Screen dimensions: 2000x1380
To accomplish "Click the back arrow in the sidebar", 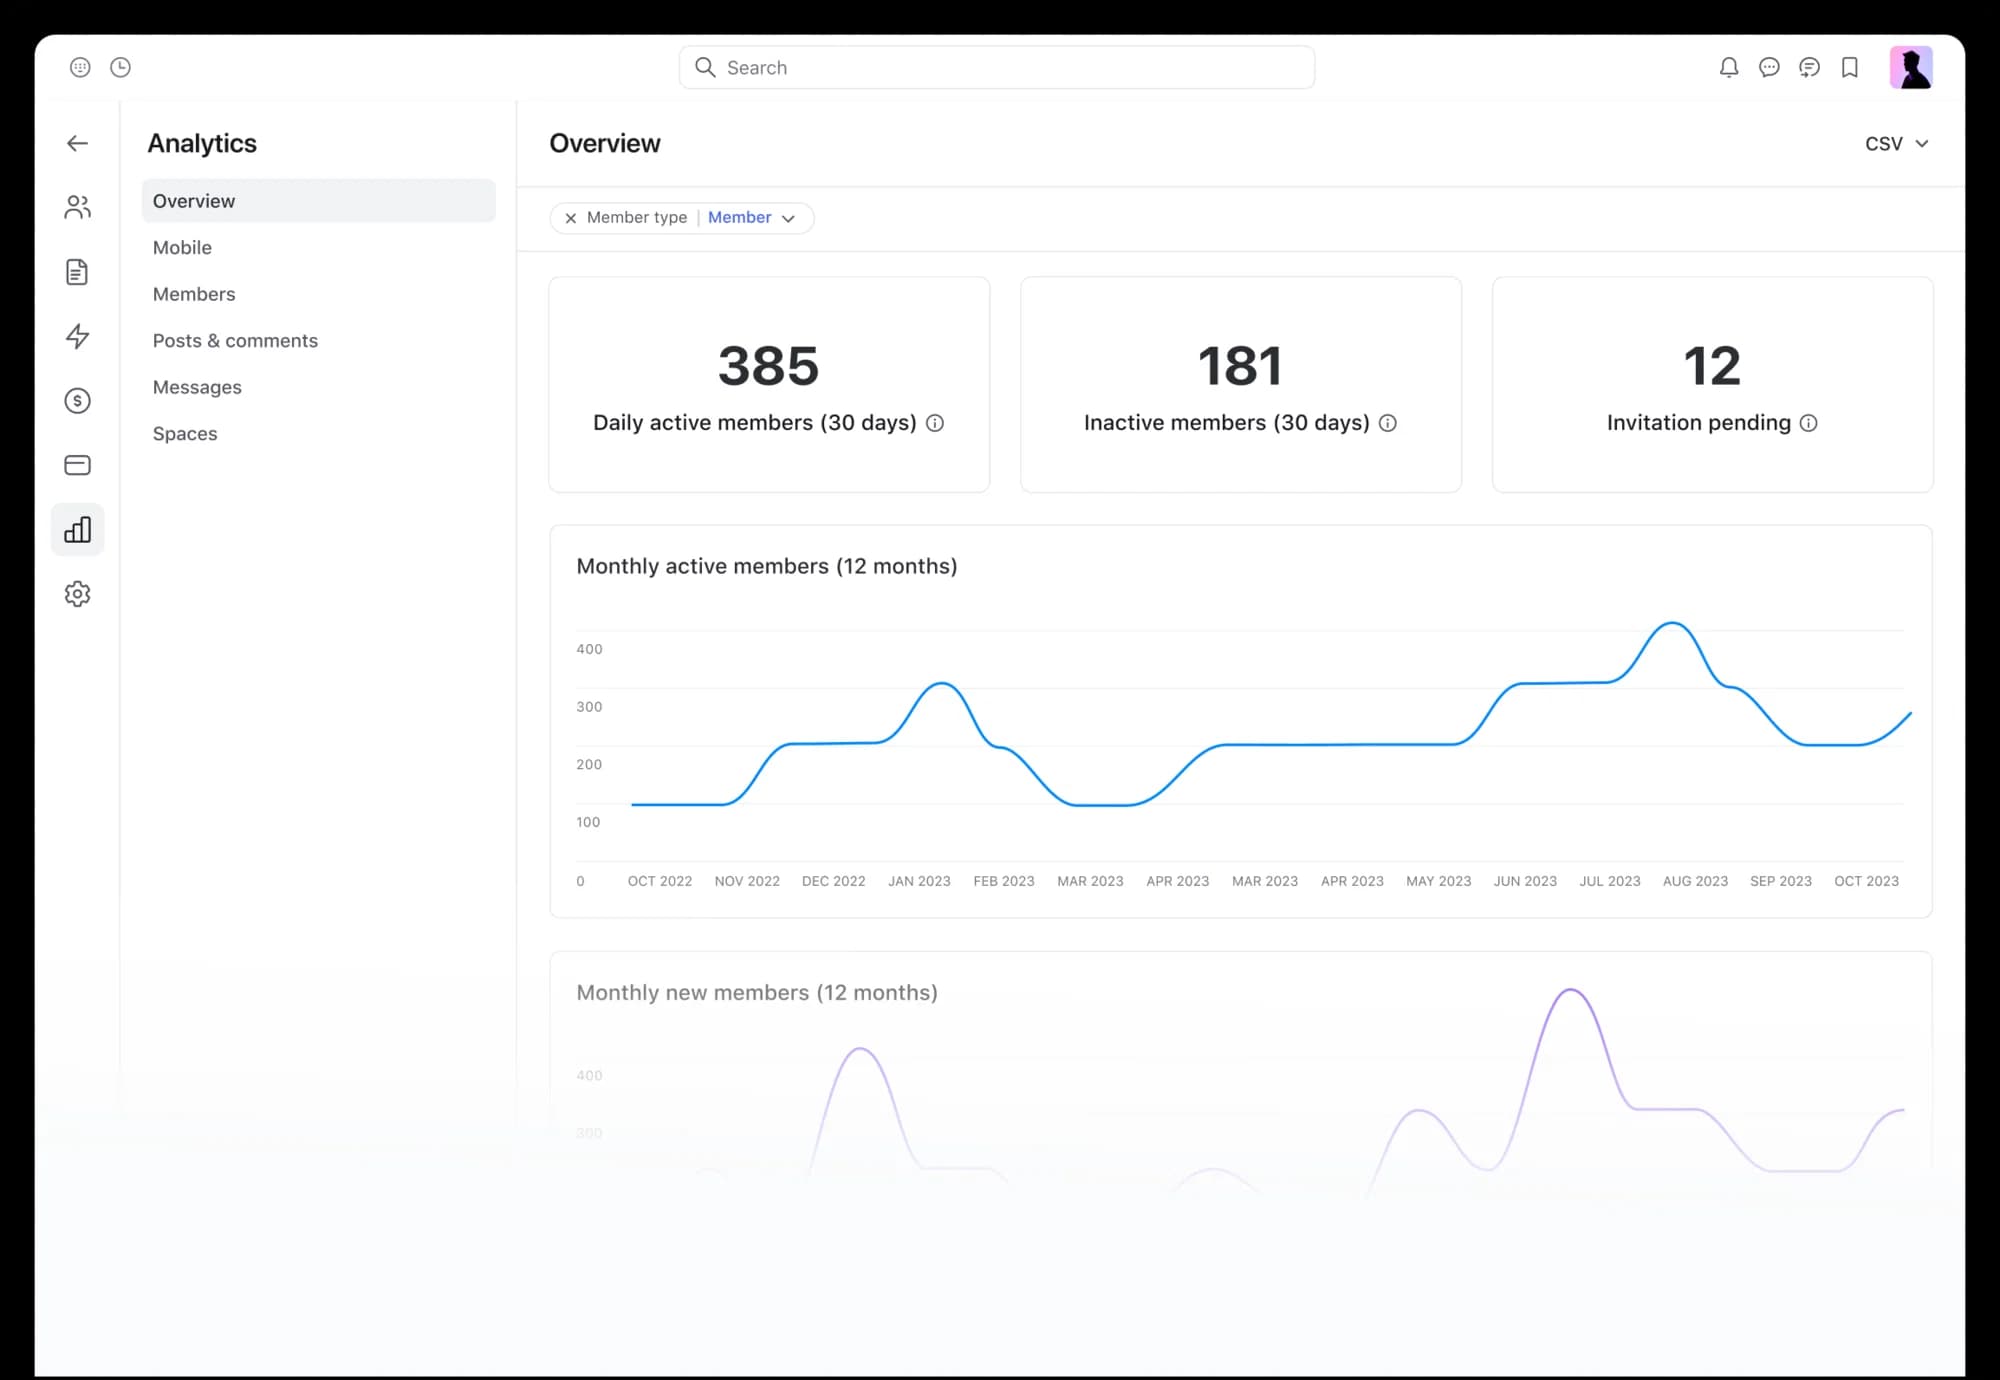I will (x=77, y=143).
